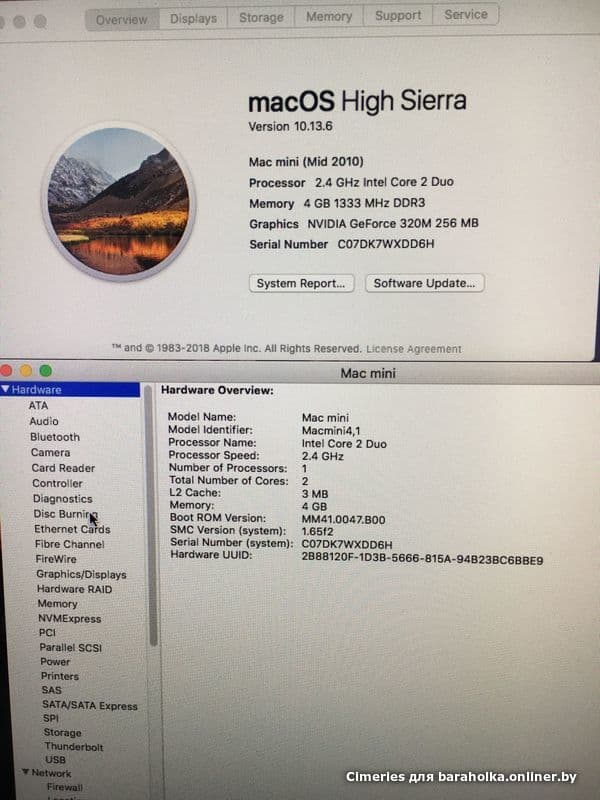Click the Hardware header row
Screen dimensions: 600x800
pyautogui.click(x=70, y=389)
